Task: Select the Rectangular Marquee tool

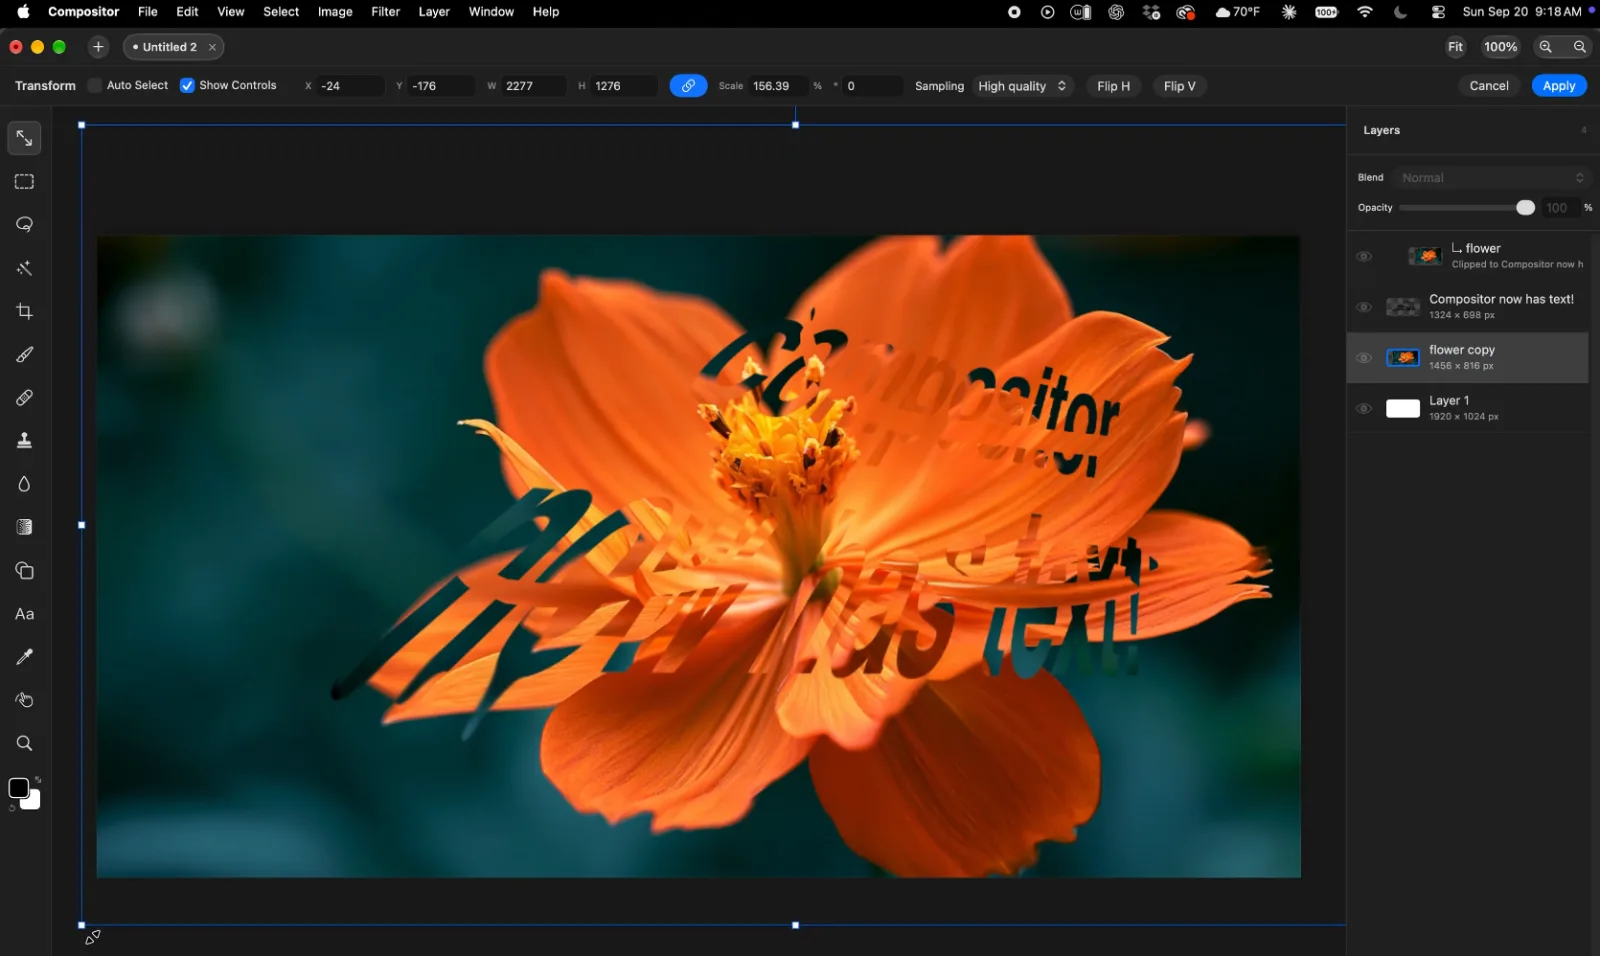Action: (24, 182)
